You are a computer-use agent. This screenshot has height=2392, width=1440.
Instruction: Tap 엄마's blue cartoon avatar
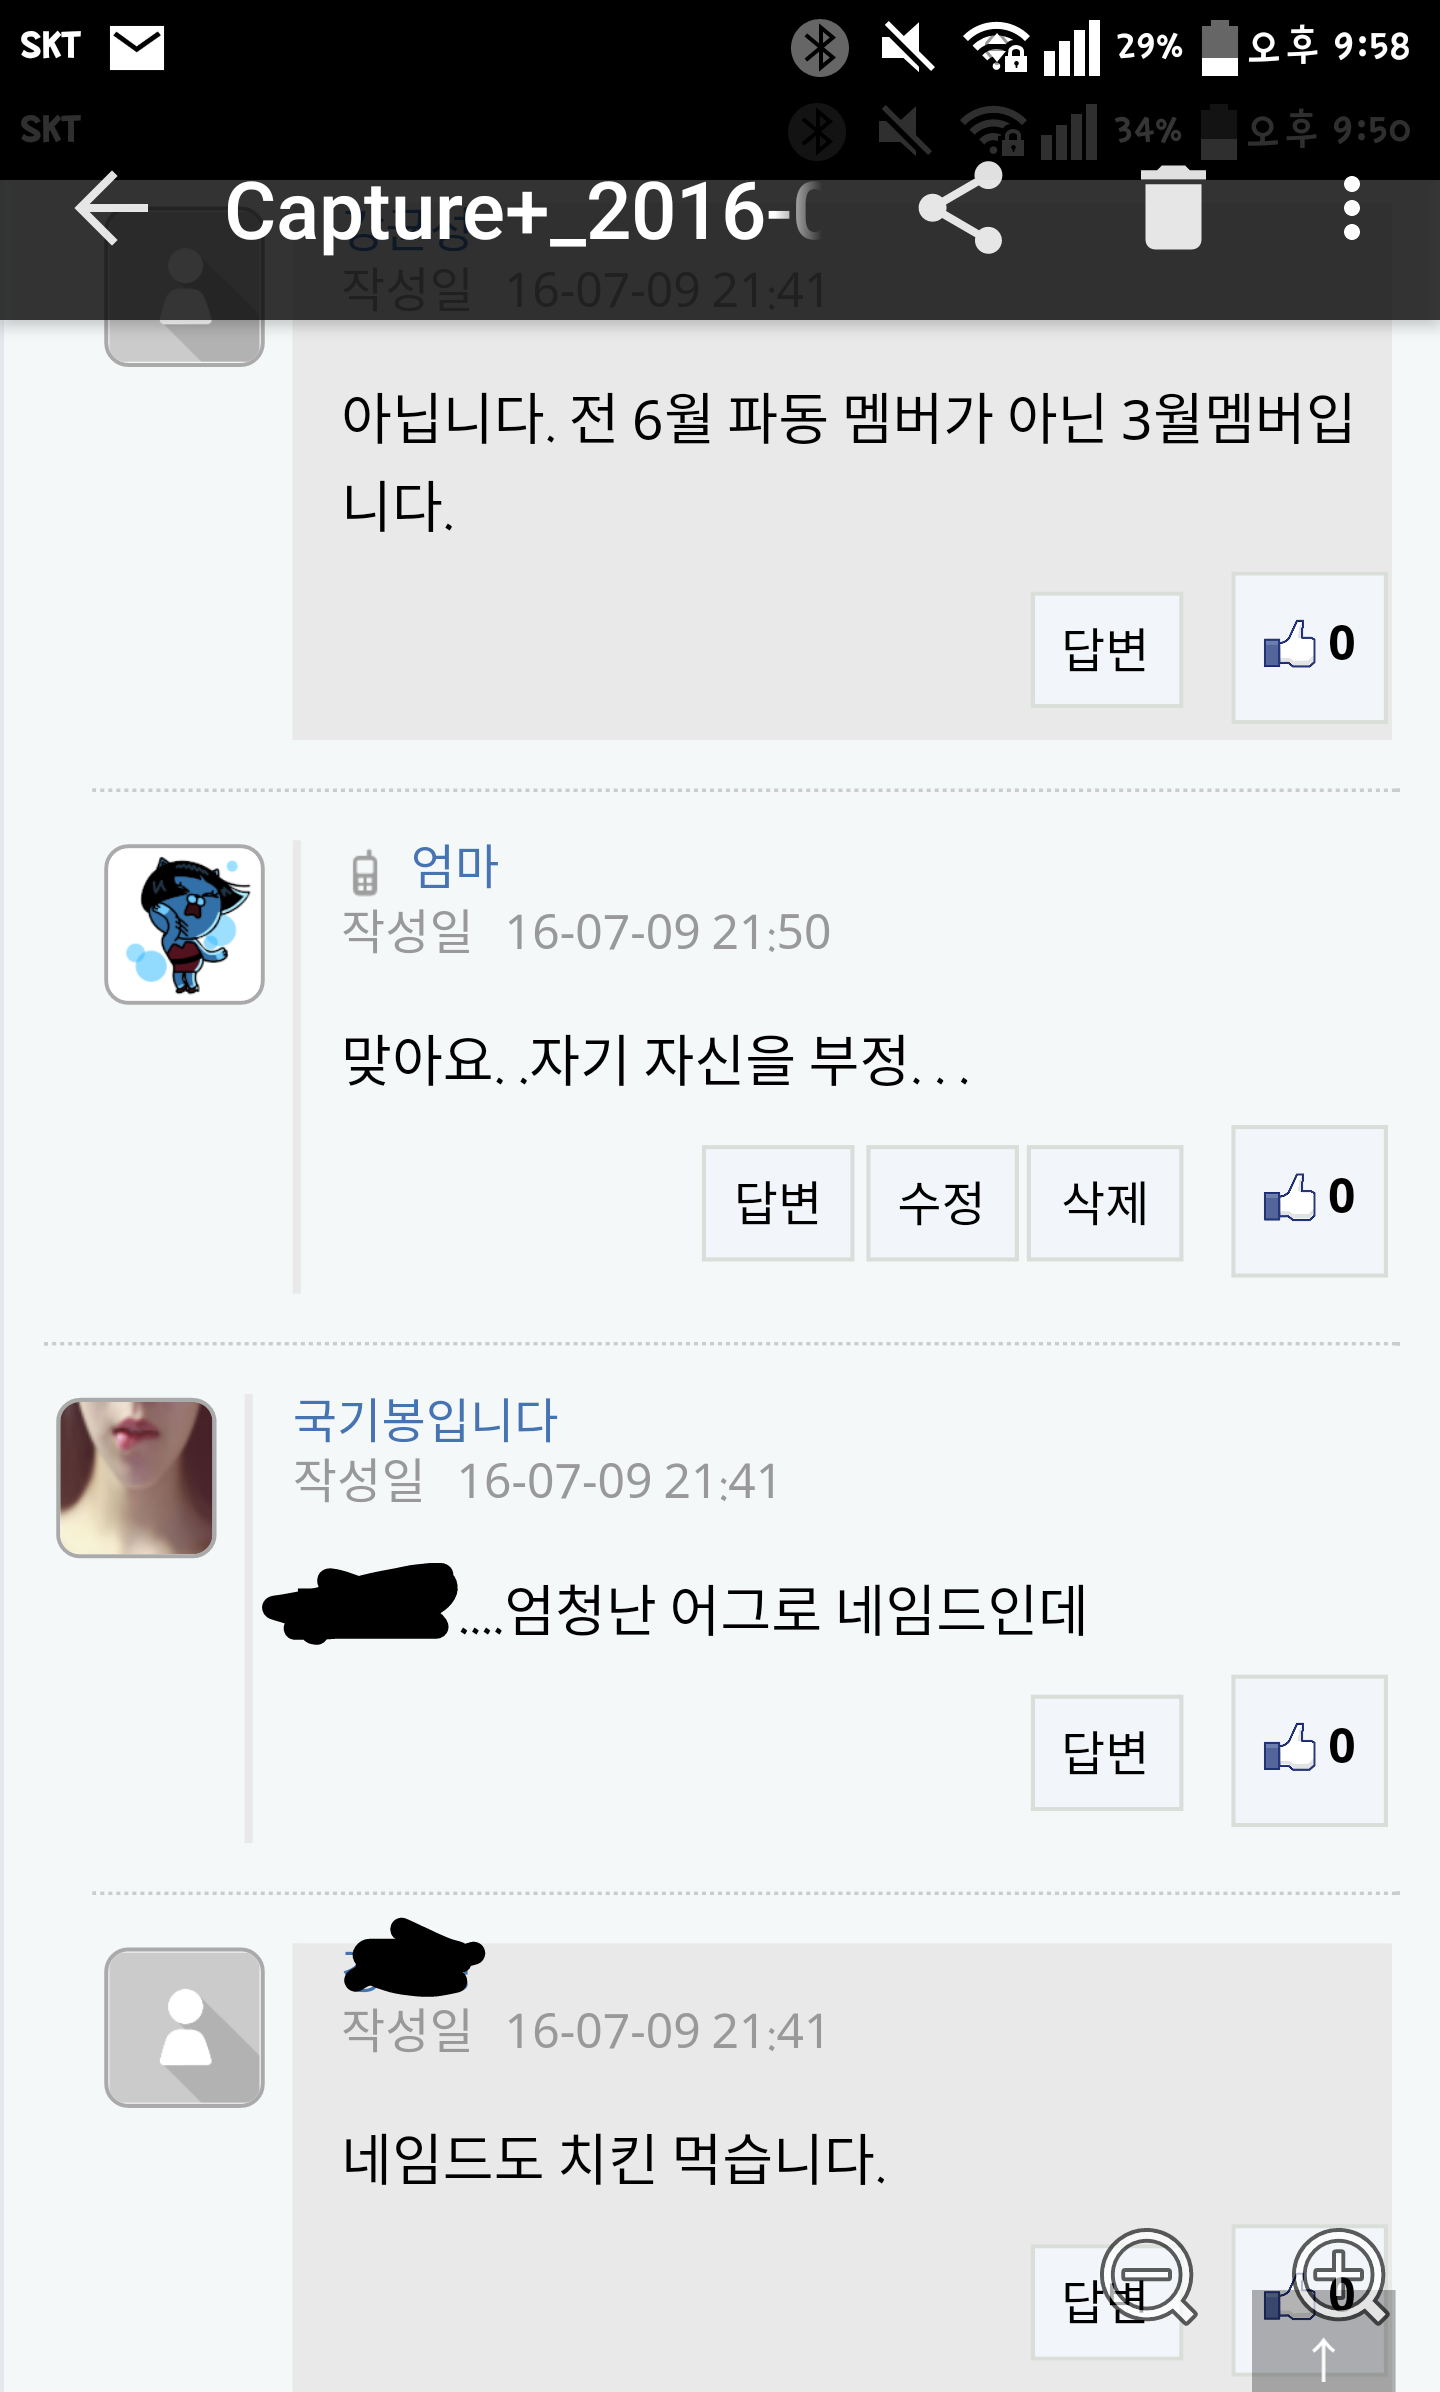[185, 924]
